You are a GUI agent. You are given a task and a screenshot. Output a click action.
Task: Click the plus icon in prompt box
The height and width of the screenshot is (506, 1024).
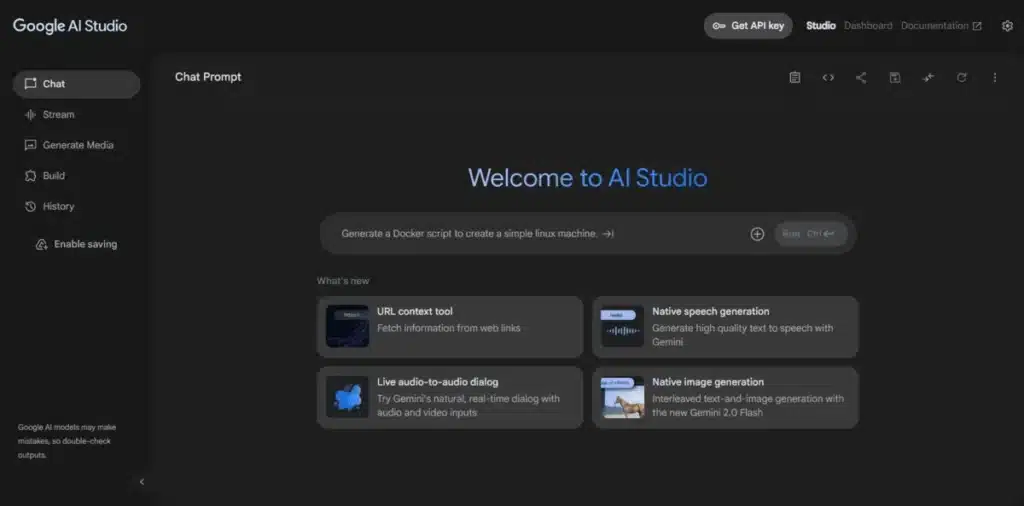757,234
